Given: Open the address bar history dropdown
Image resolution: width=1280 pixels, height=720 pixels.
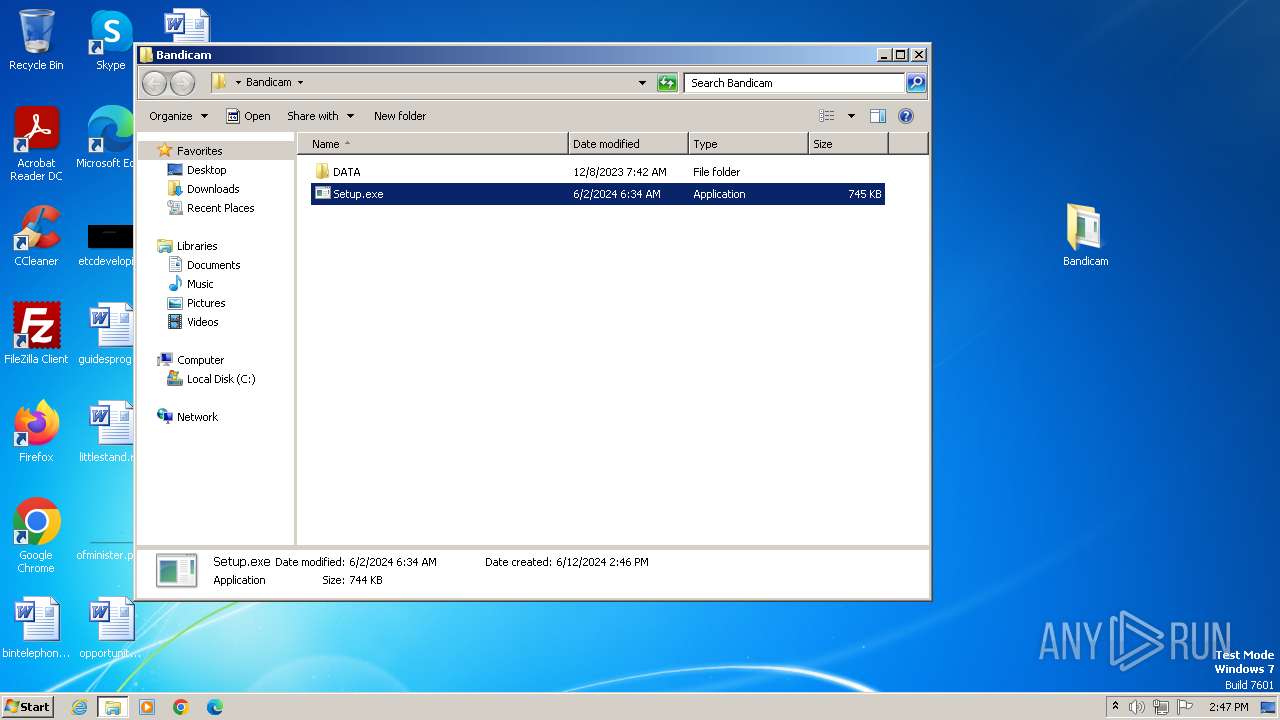Looking at the screenshot, I should (x=642, y=83).
